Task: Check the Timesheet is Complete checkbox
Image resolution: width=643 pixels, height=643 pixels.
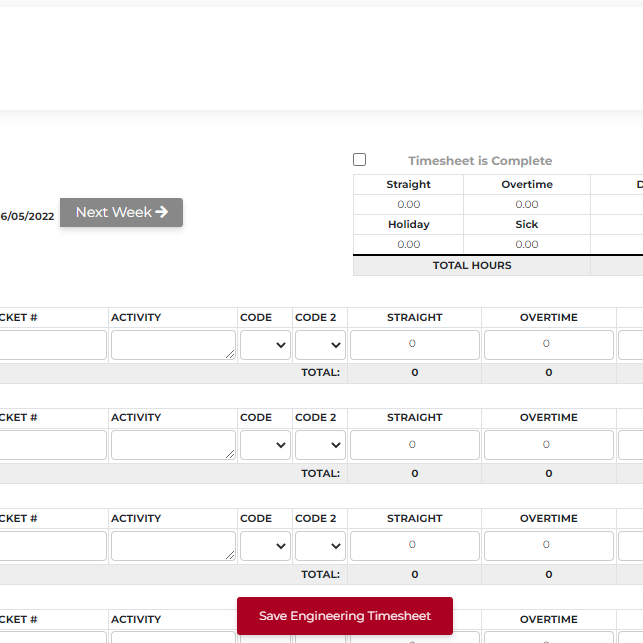Action: (x=360, y=160)
